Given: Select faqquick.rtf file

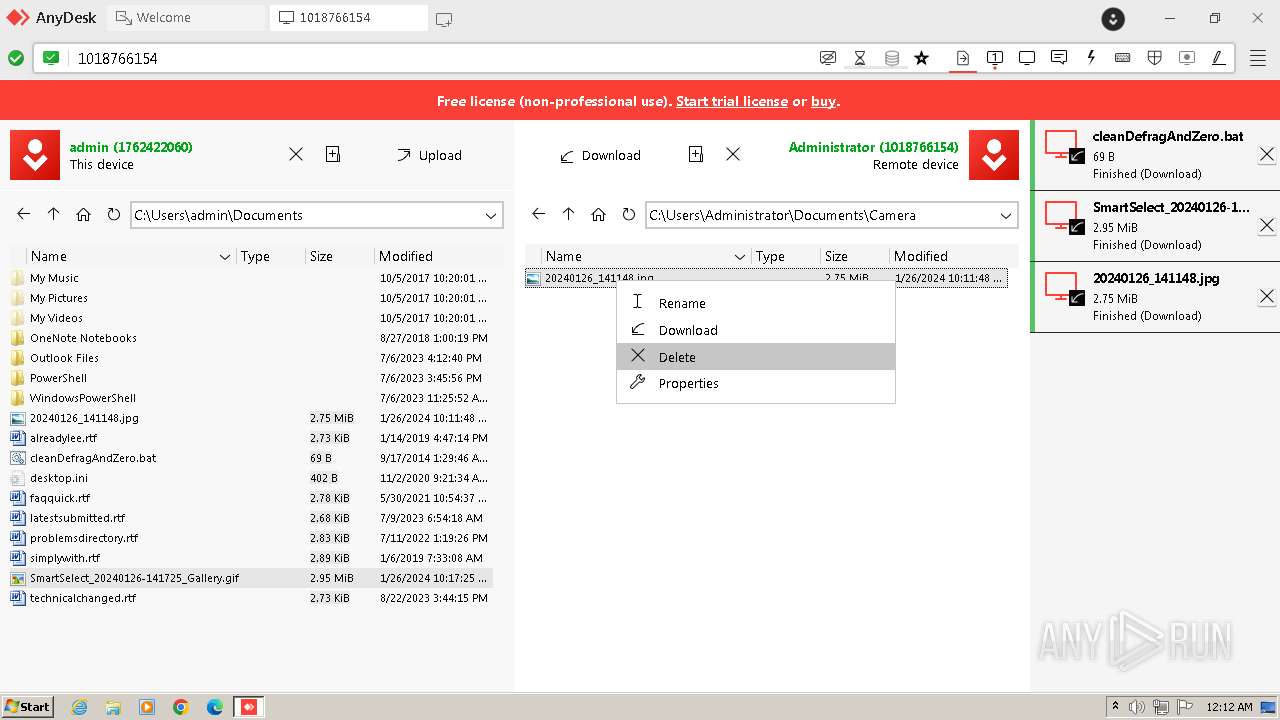Looking at the screenshot, I should [250, 498].
